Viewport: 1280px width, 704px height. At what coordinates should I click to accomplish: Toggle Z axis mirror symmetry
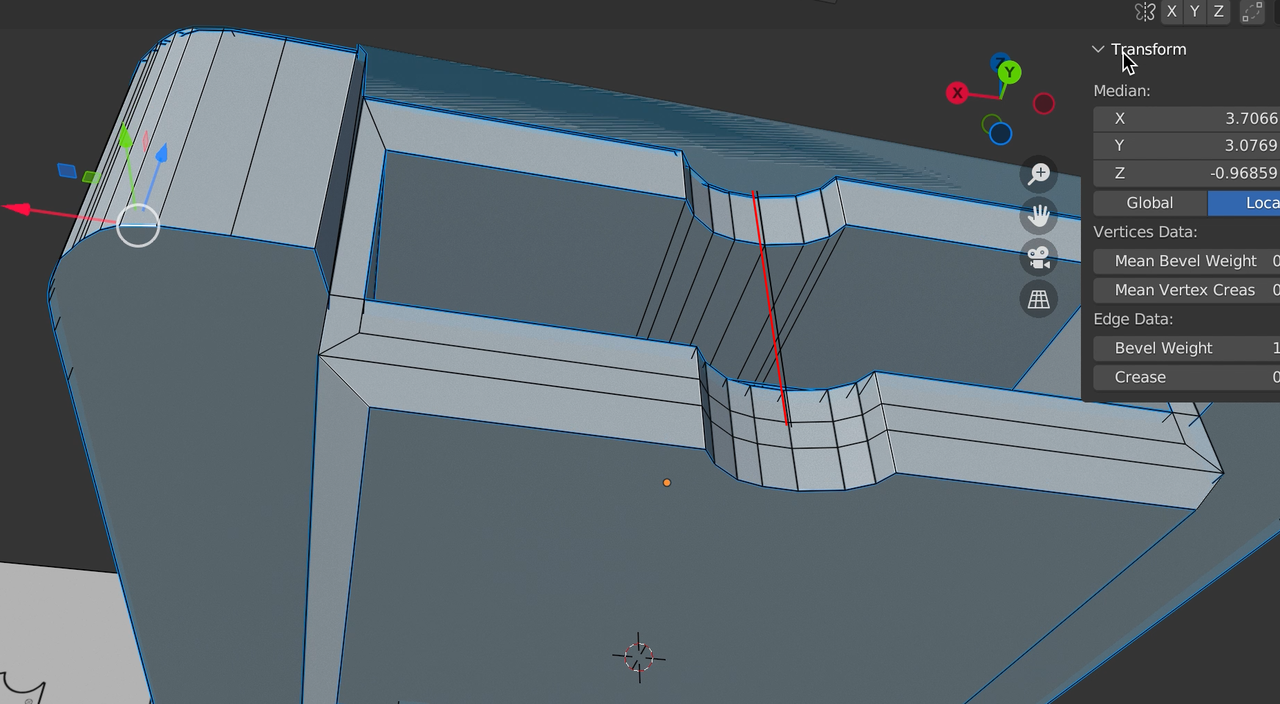pyautogui.click(x=1218, y=12)
